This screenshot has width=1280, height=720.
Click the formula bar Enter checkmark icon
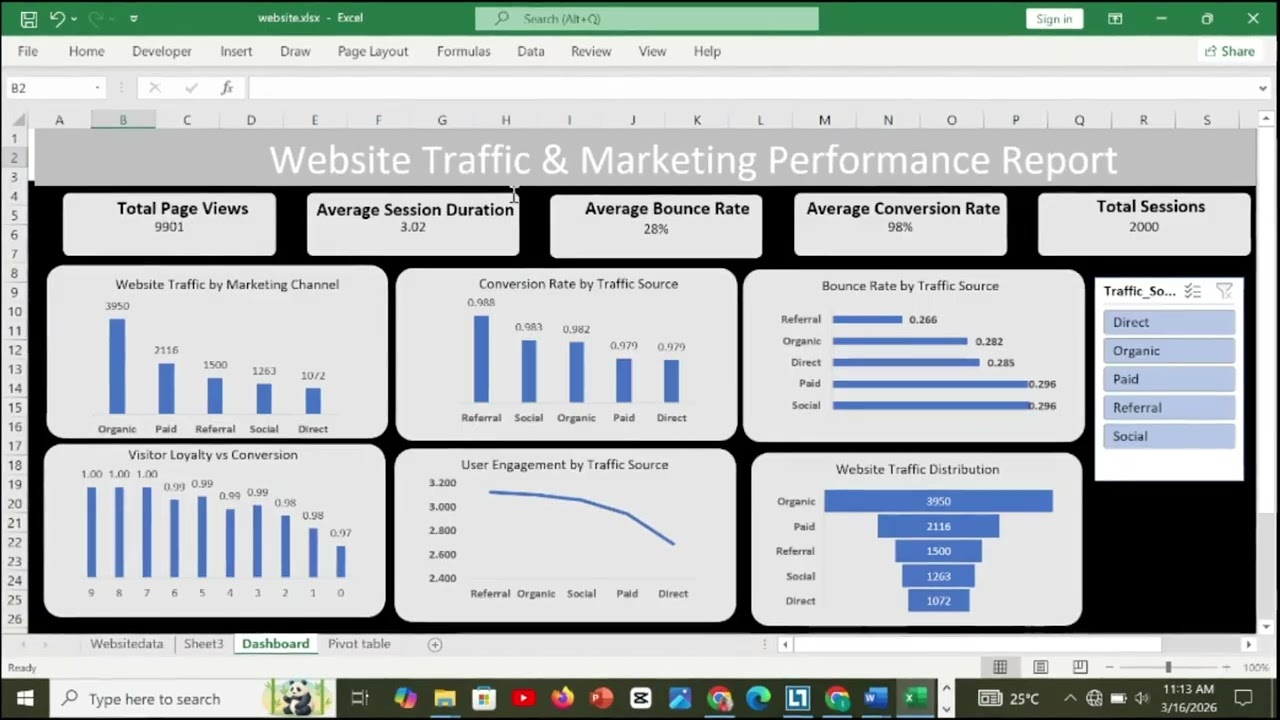click(190, 88)
